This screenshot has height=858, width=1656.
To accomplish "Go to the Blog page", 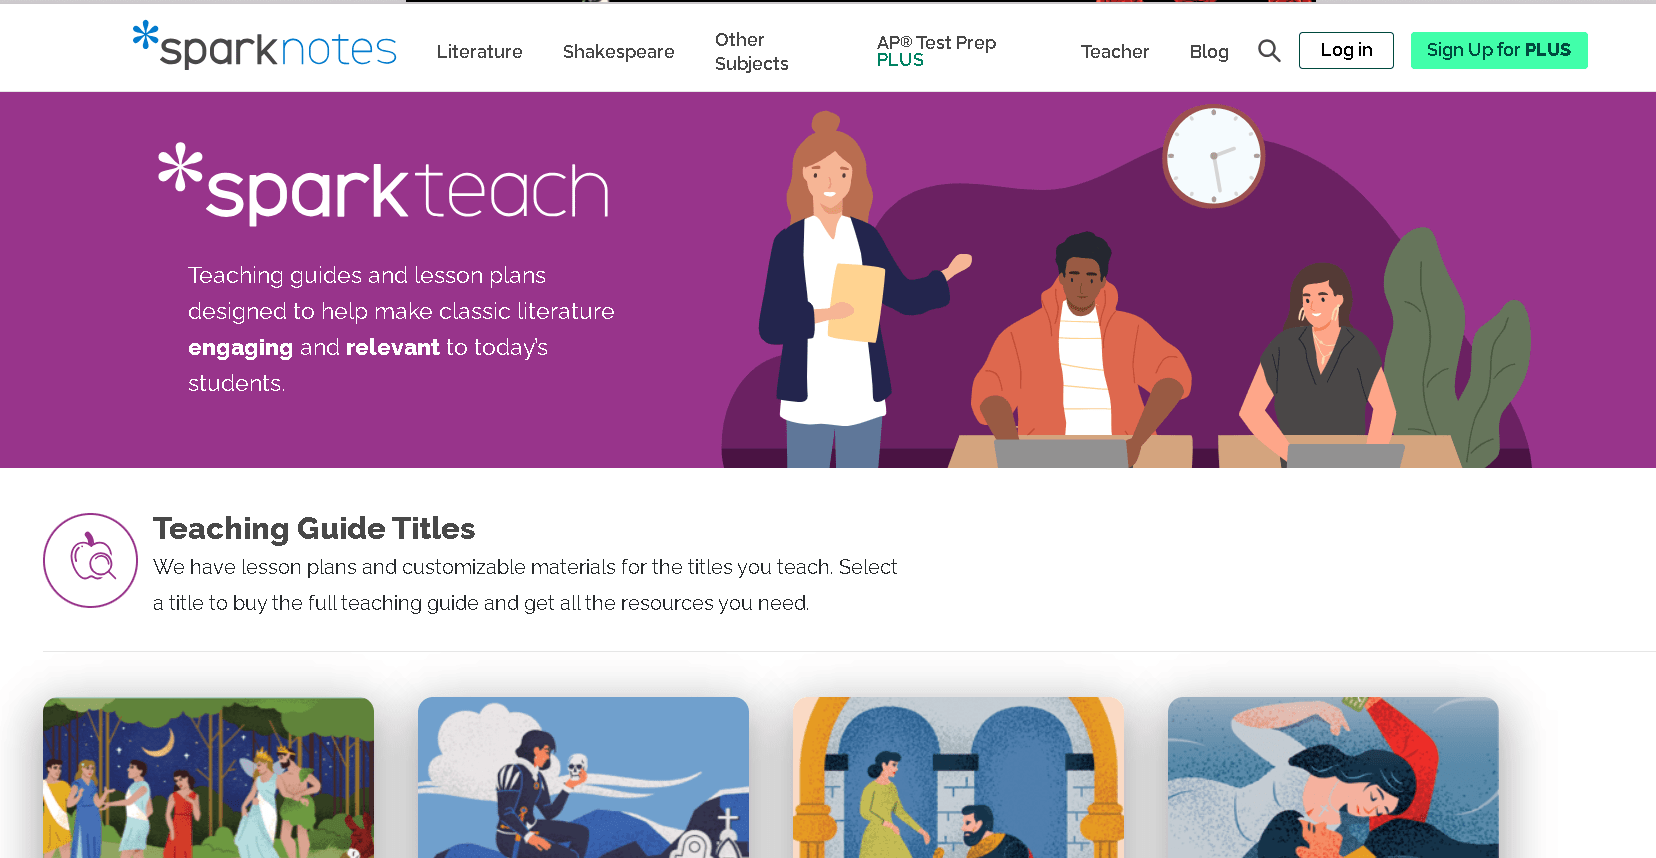I will coord(1208,52).
